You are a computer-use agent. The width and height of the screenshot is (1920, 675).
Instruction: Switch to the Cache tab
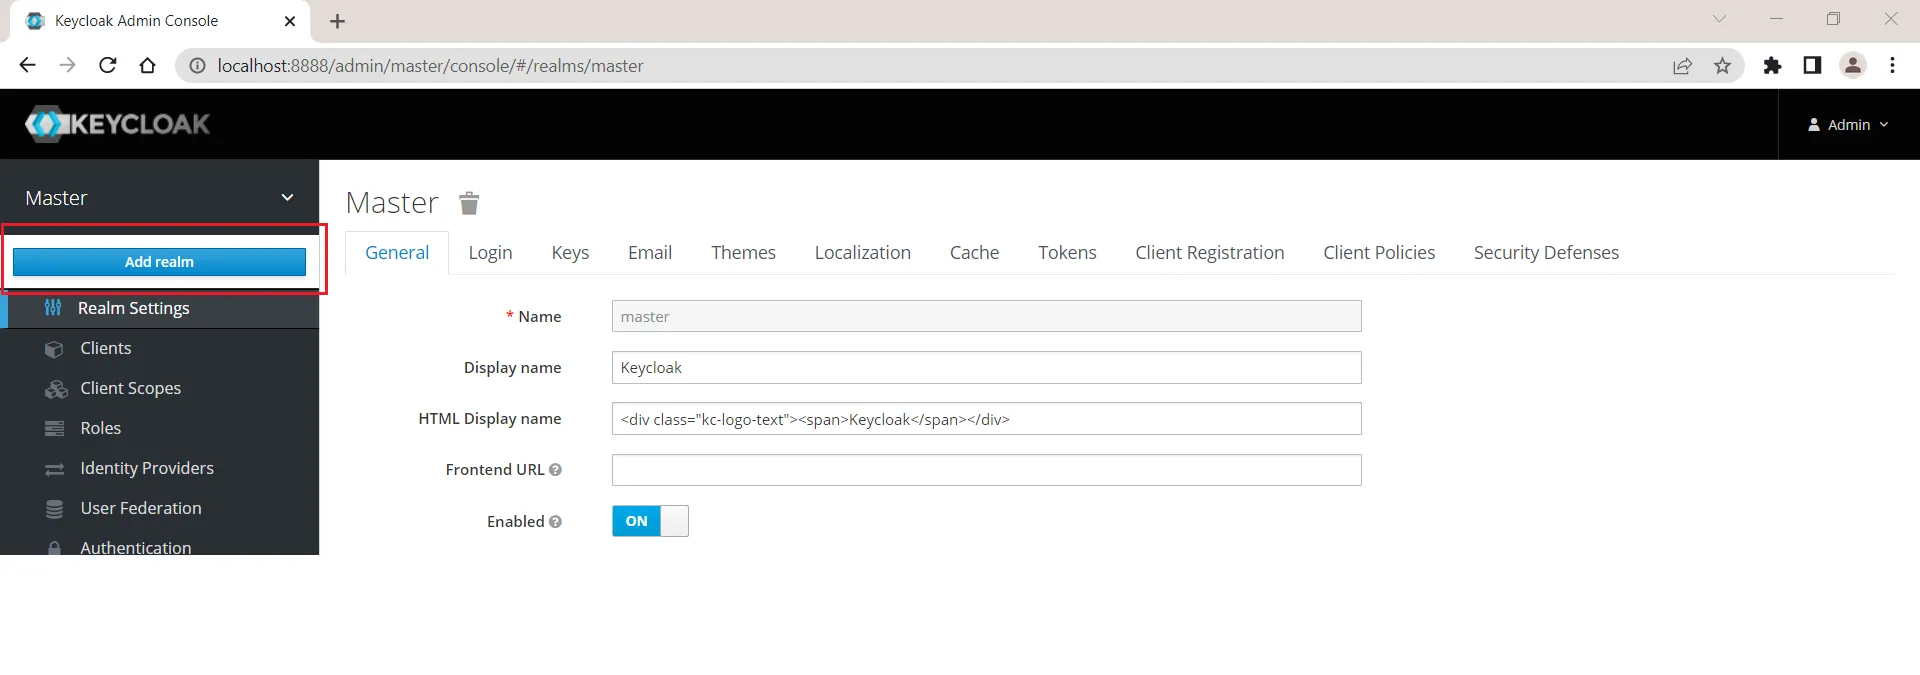pyautogui.click(x=974, y=253)
